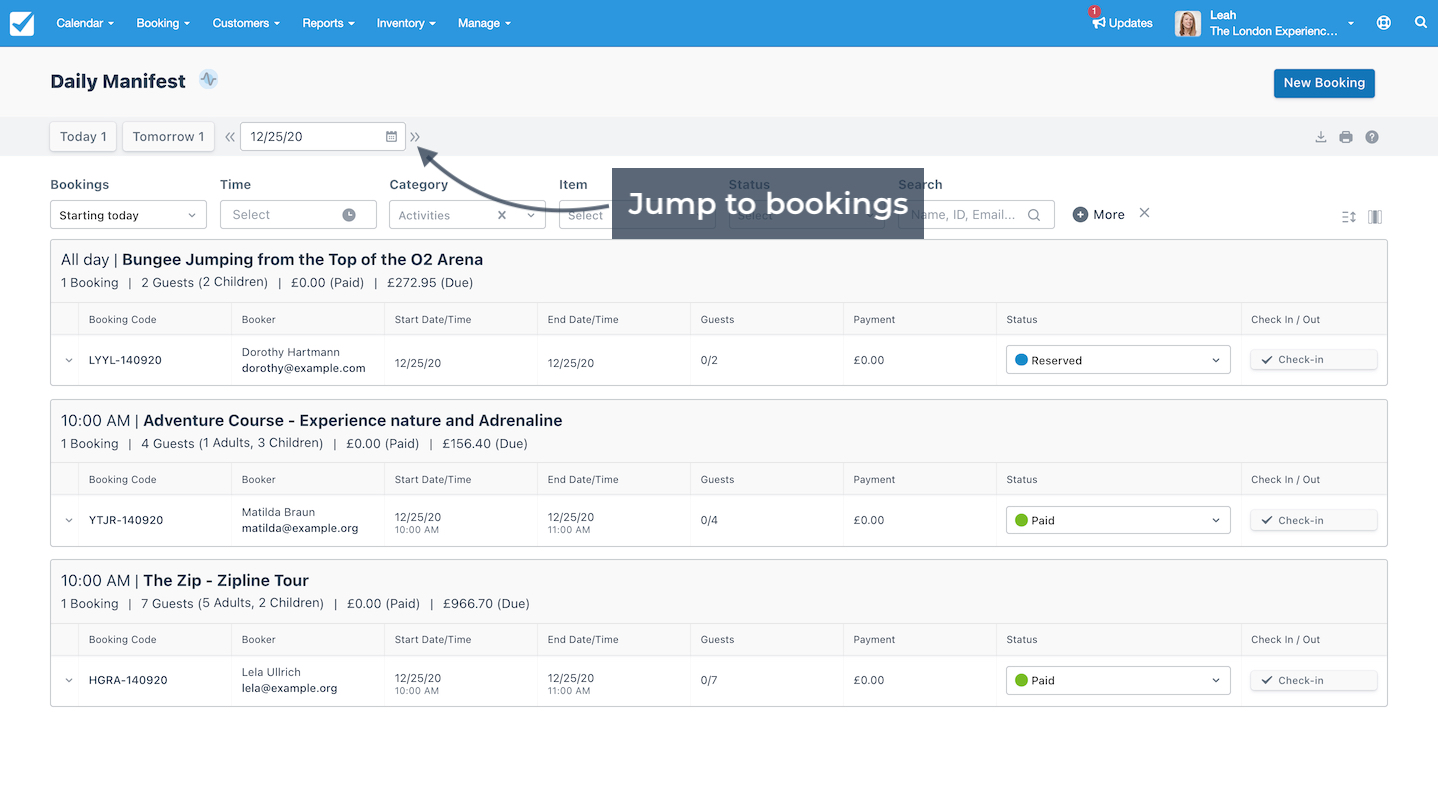
Task: Open the Manage menu
Action: tap(484, 23)
